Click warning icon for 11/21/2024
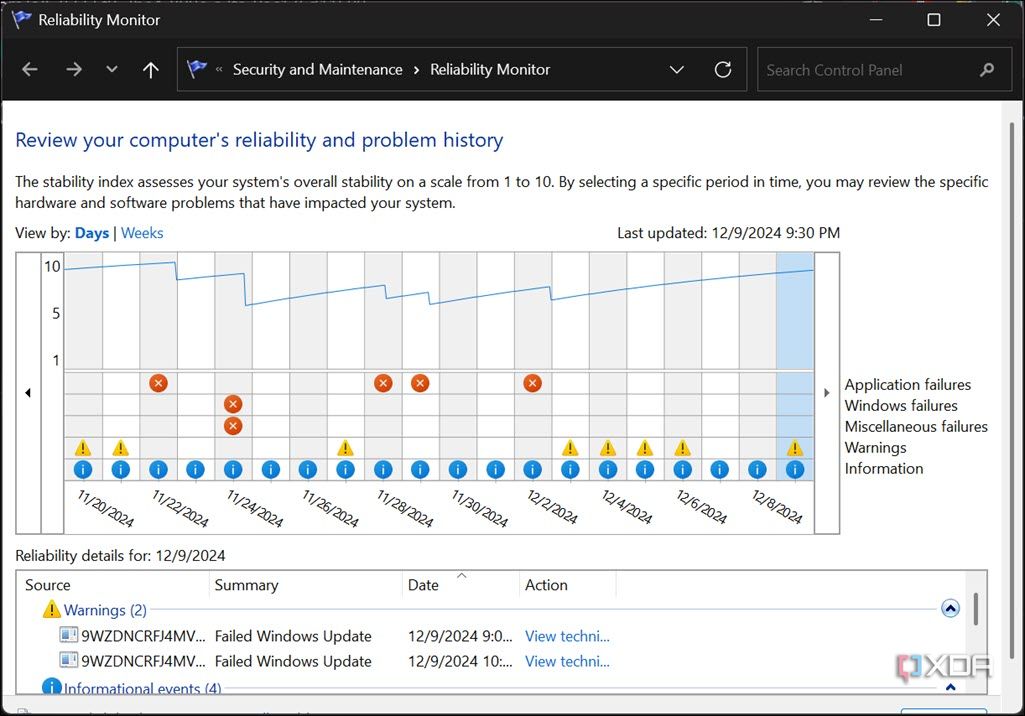The height and width of the screenshot is (716, 1025). pos(120,448)
